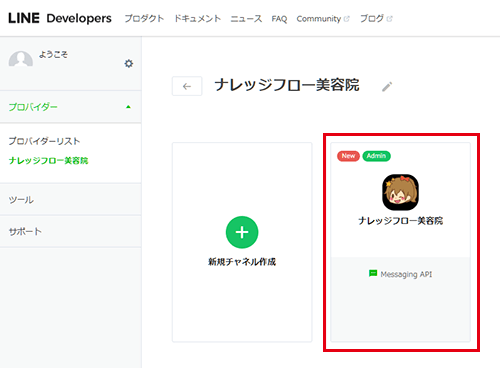Viewport: 500px width, 368px height.
Task: Click the ブログ external link icon
Action: coord(389,19)
